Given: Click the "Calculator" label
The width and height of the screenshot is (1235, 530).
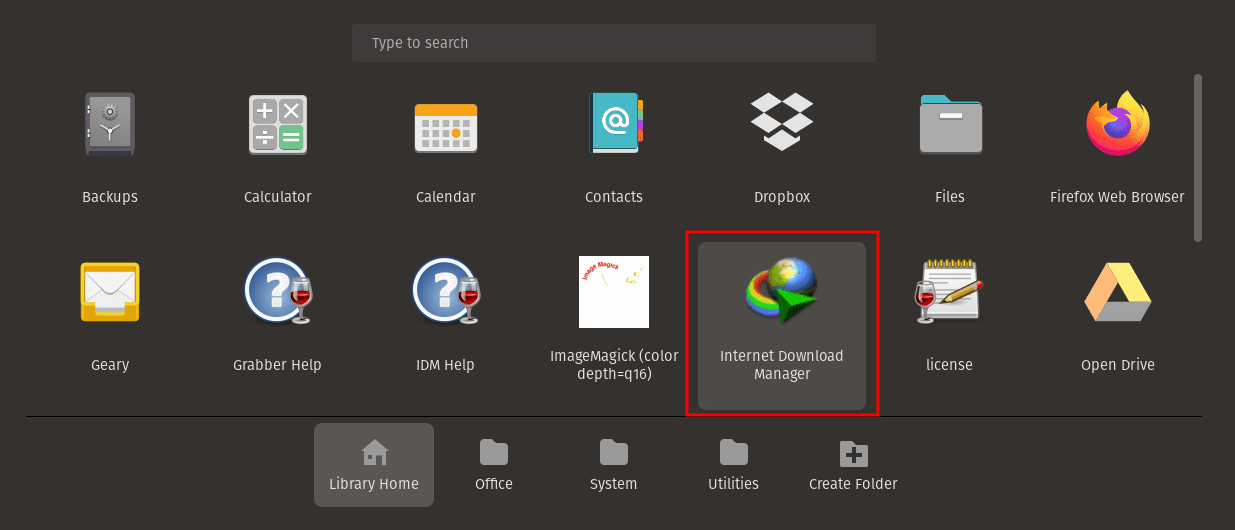Looking at the screenshot, I should point(278,197).
